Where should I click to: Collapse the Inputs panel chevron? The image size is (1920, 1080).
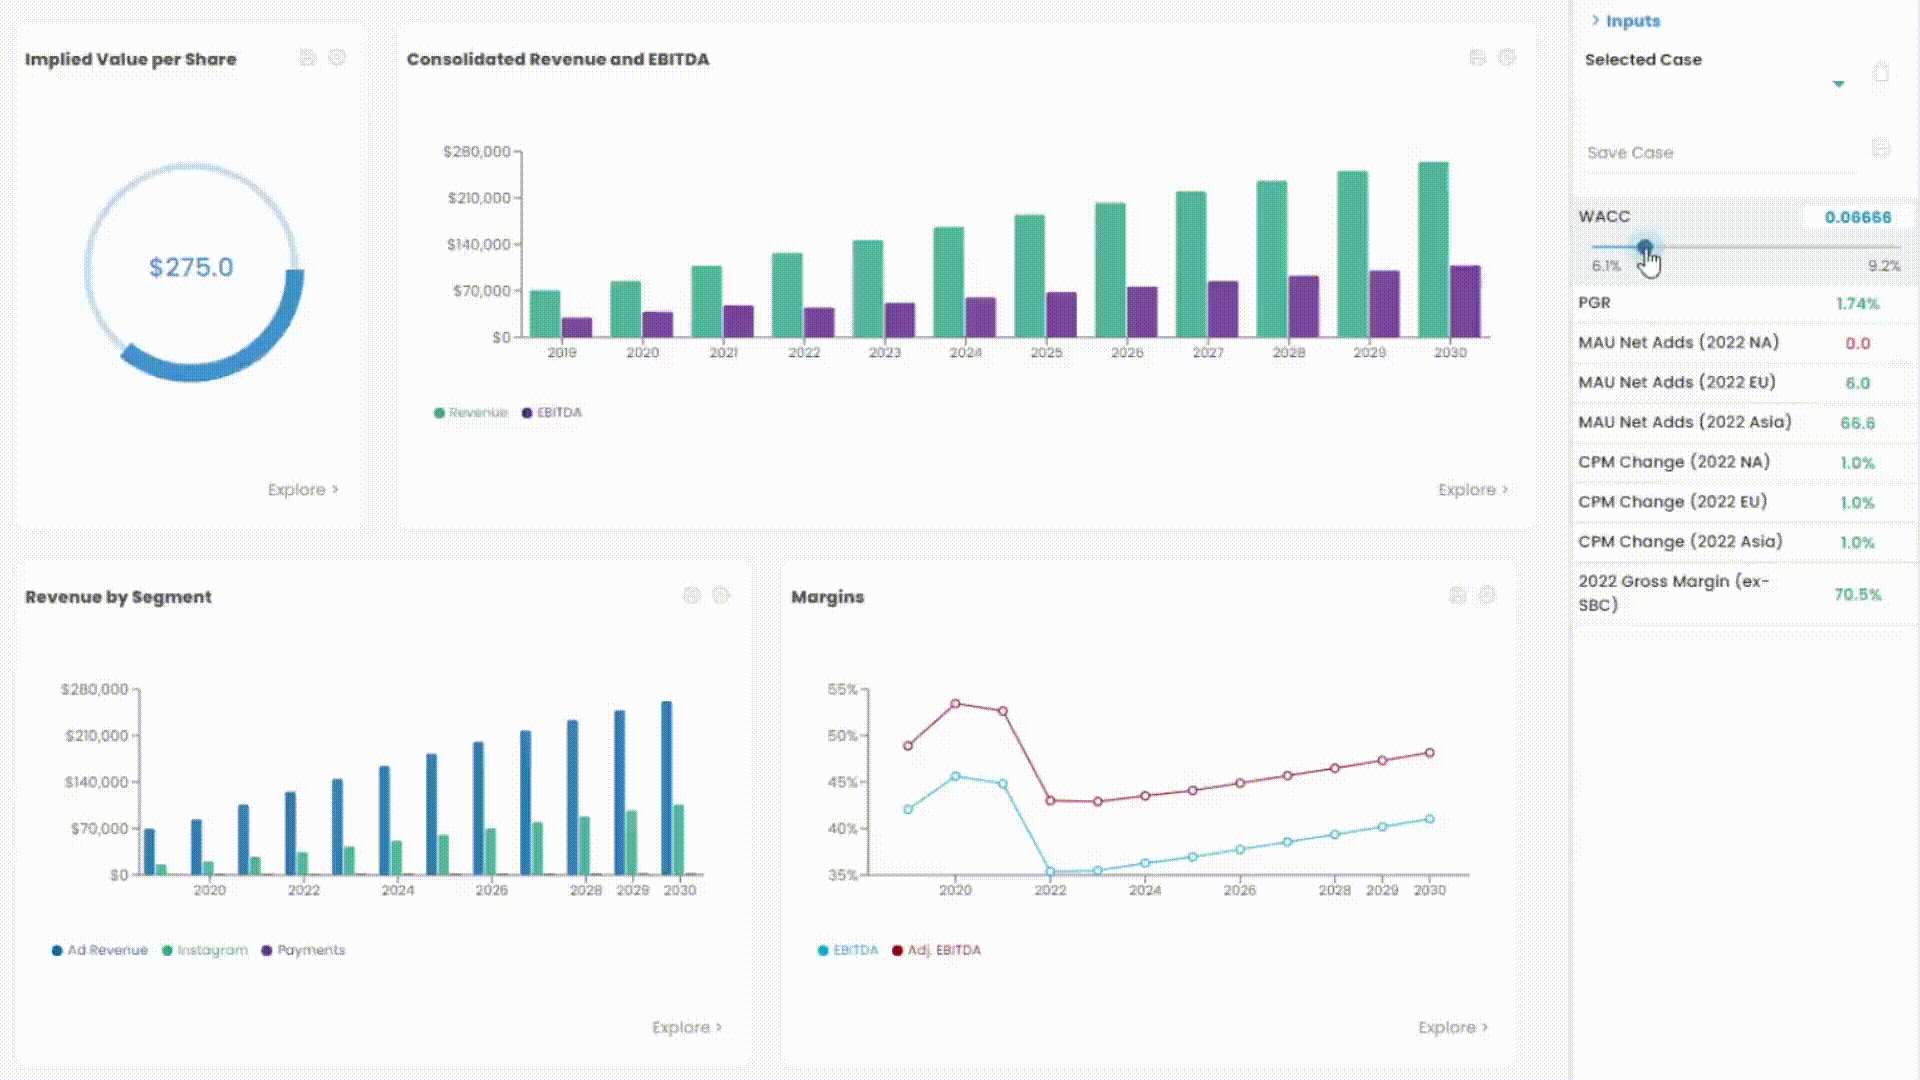(1596, 21)
